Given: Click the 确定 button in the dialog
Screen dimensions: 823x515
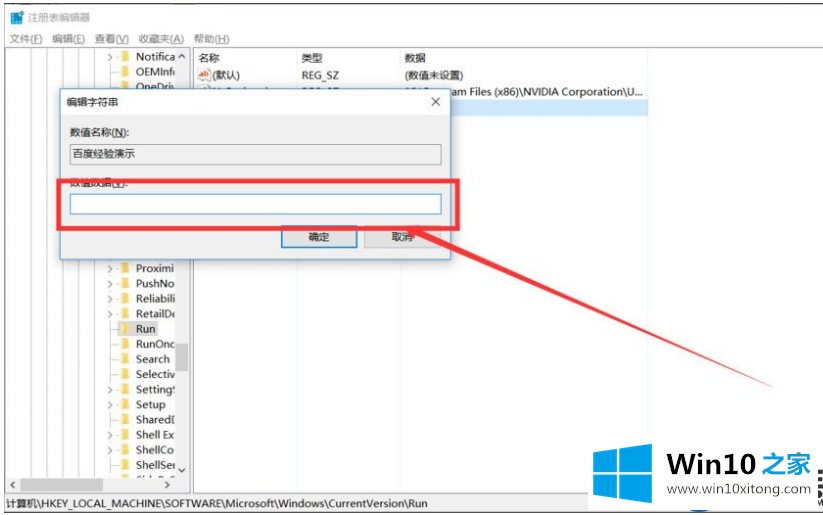Looking at the screenshot, I should click(319, 237).
